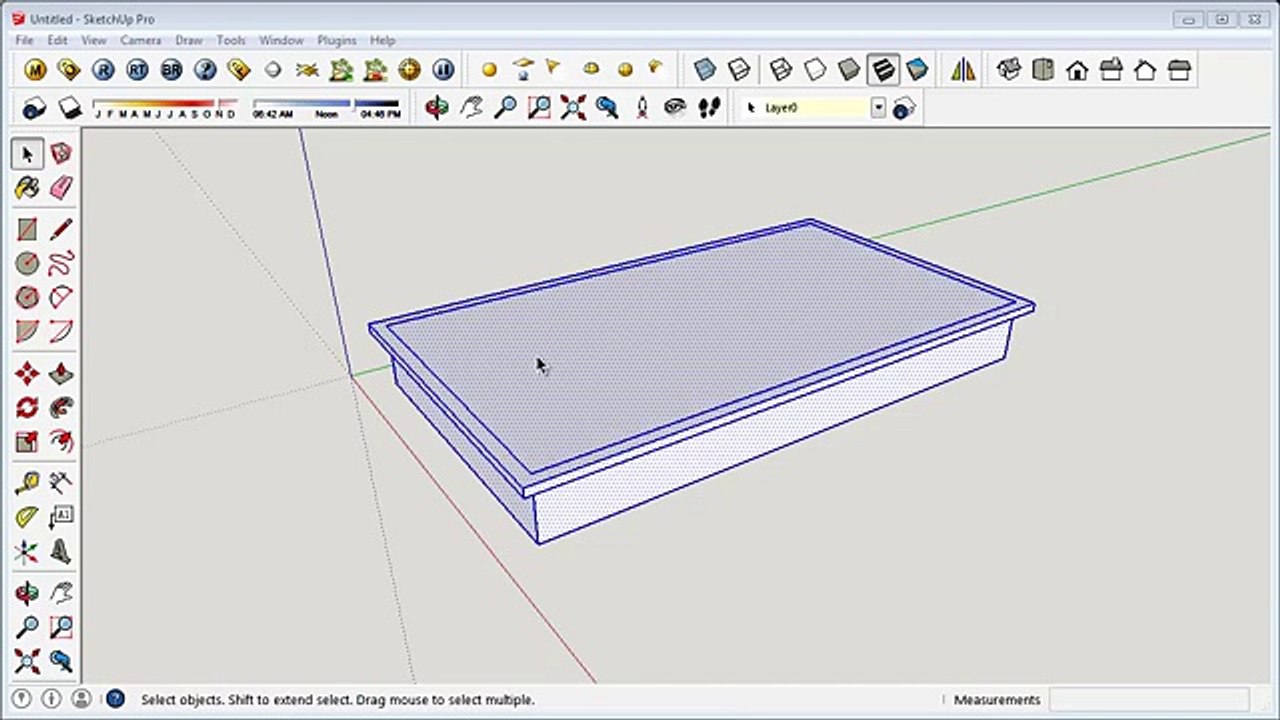Screen dimensions: 1280x720
Task: Select the Scale tool
Action: 27,441
